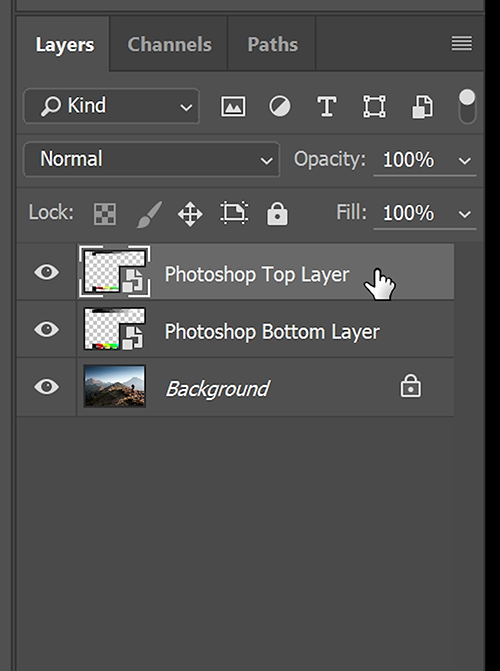This screenshot has height=671, width=500.
Task: Click the Lock all padlock icon
Action: pyautogui.click(x=277, y=213)
